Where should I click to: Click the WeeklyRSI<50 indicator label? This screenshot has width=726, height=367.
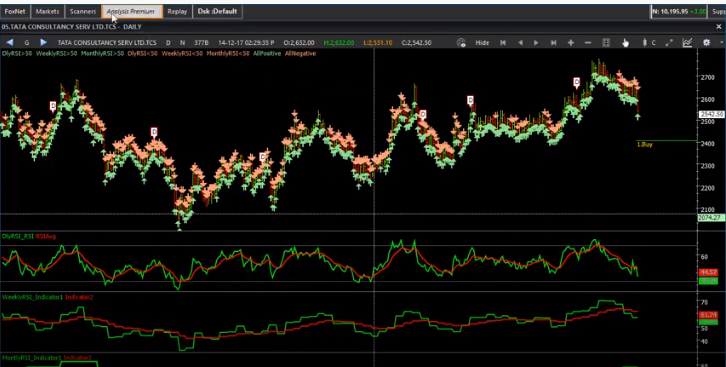[x=182, y=54]
